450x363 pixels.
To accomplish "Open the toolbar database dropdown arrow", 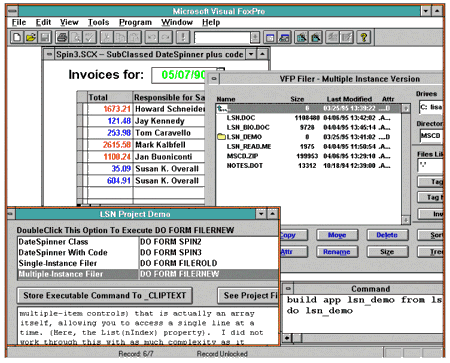I will [x=255, y=37].
